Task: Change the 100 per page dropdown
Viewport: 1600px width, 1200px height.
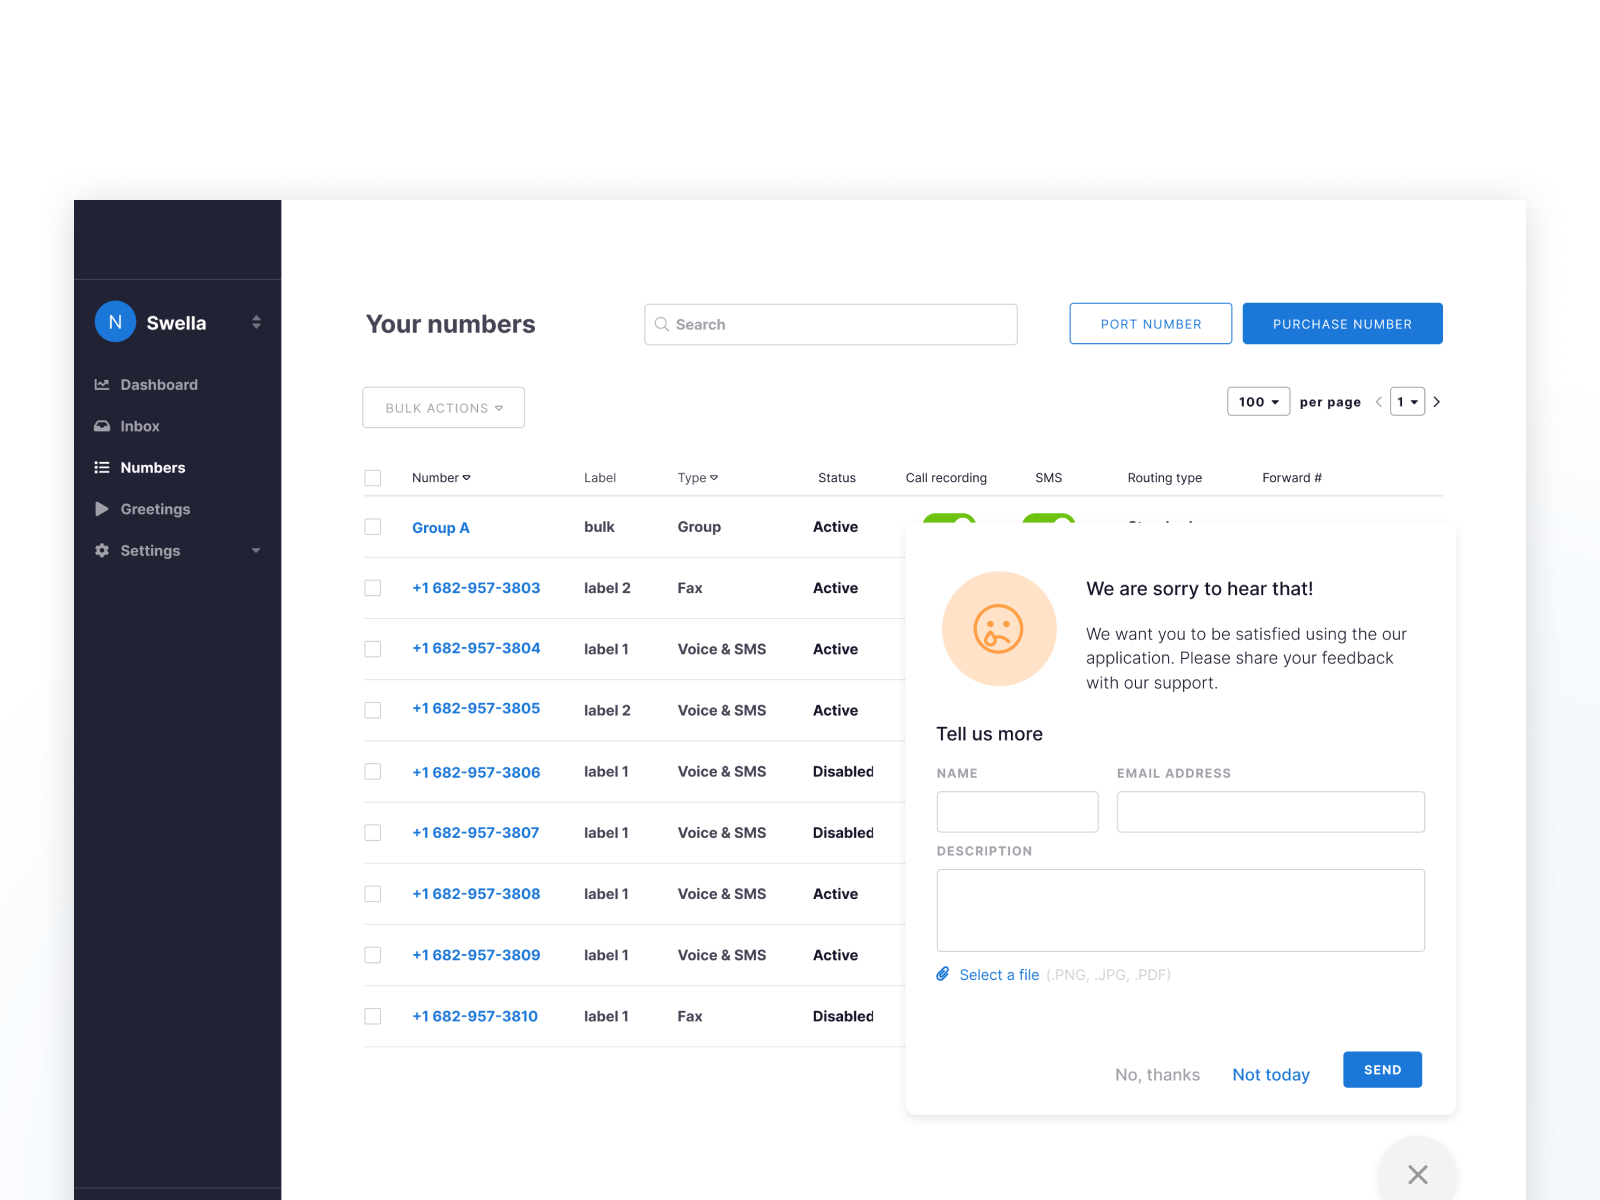Action: (1258, 401)
